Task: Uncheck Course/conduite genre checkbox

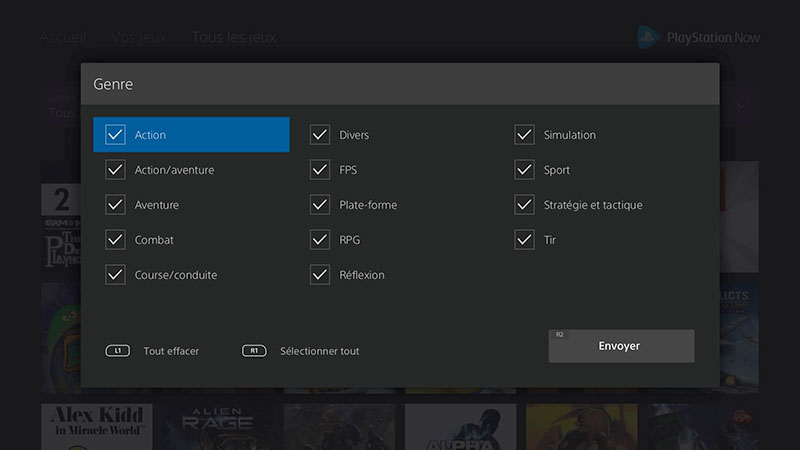Action: [x=116, y=275]
